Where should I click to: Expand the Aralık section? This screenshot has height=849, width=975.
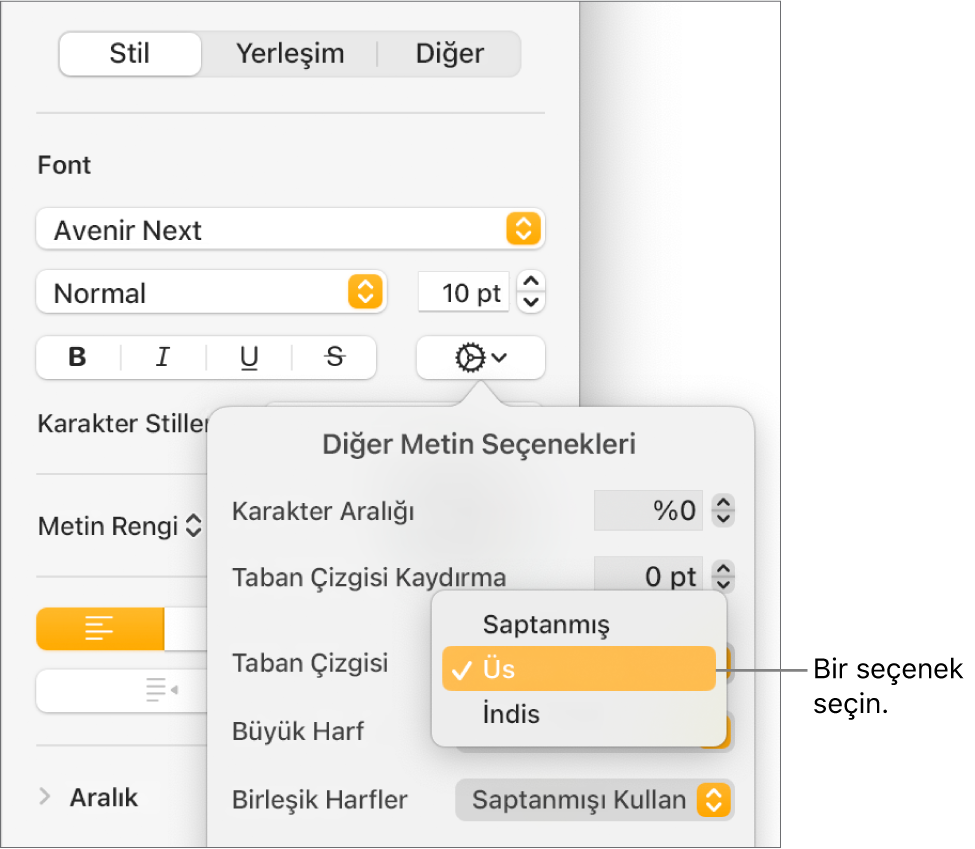coord(45,796)
